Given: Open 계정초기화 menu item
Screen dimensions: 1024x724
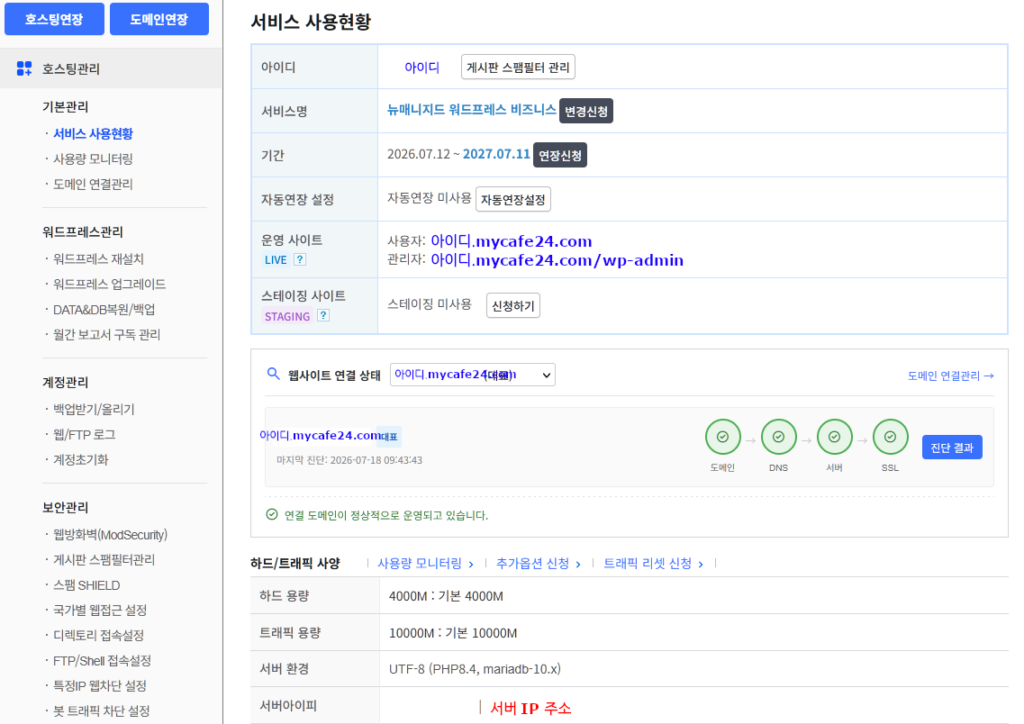Looking at the screenshot, I should coord(80,460).
